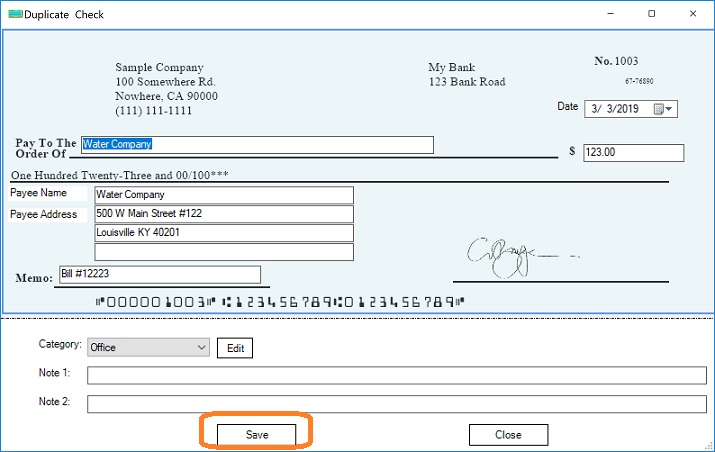Click the signature image on check
The image size is (715, 452).
523,258
